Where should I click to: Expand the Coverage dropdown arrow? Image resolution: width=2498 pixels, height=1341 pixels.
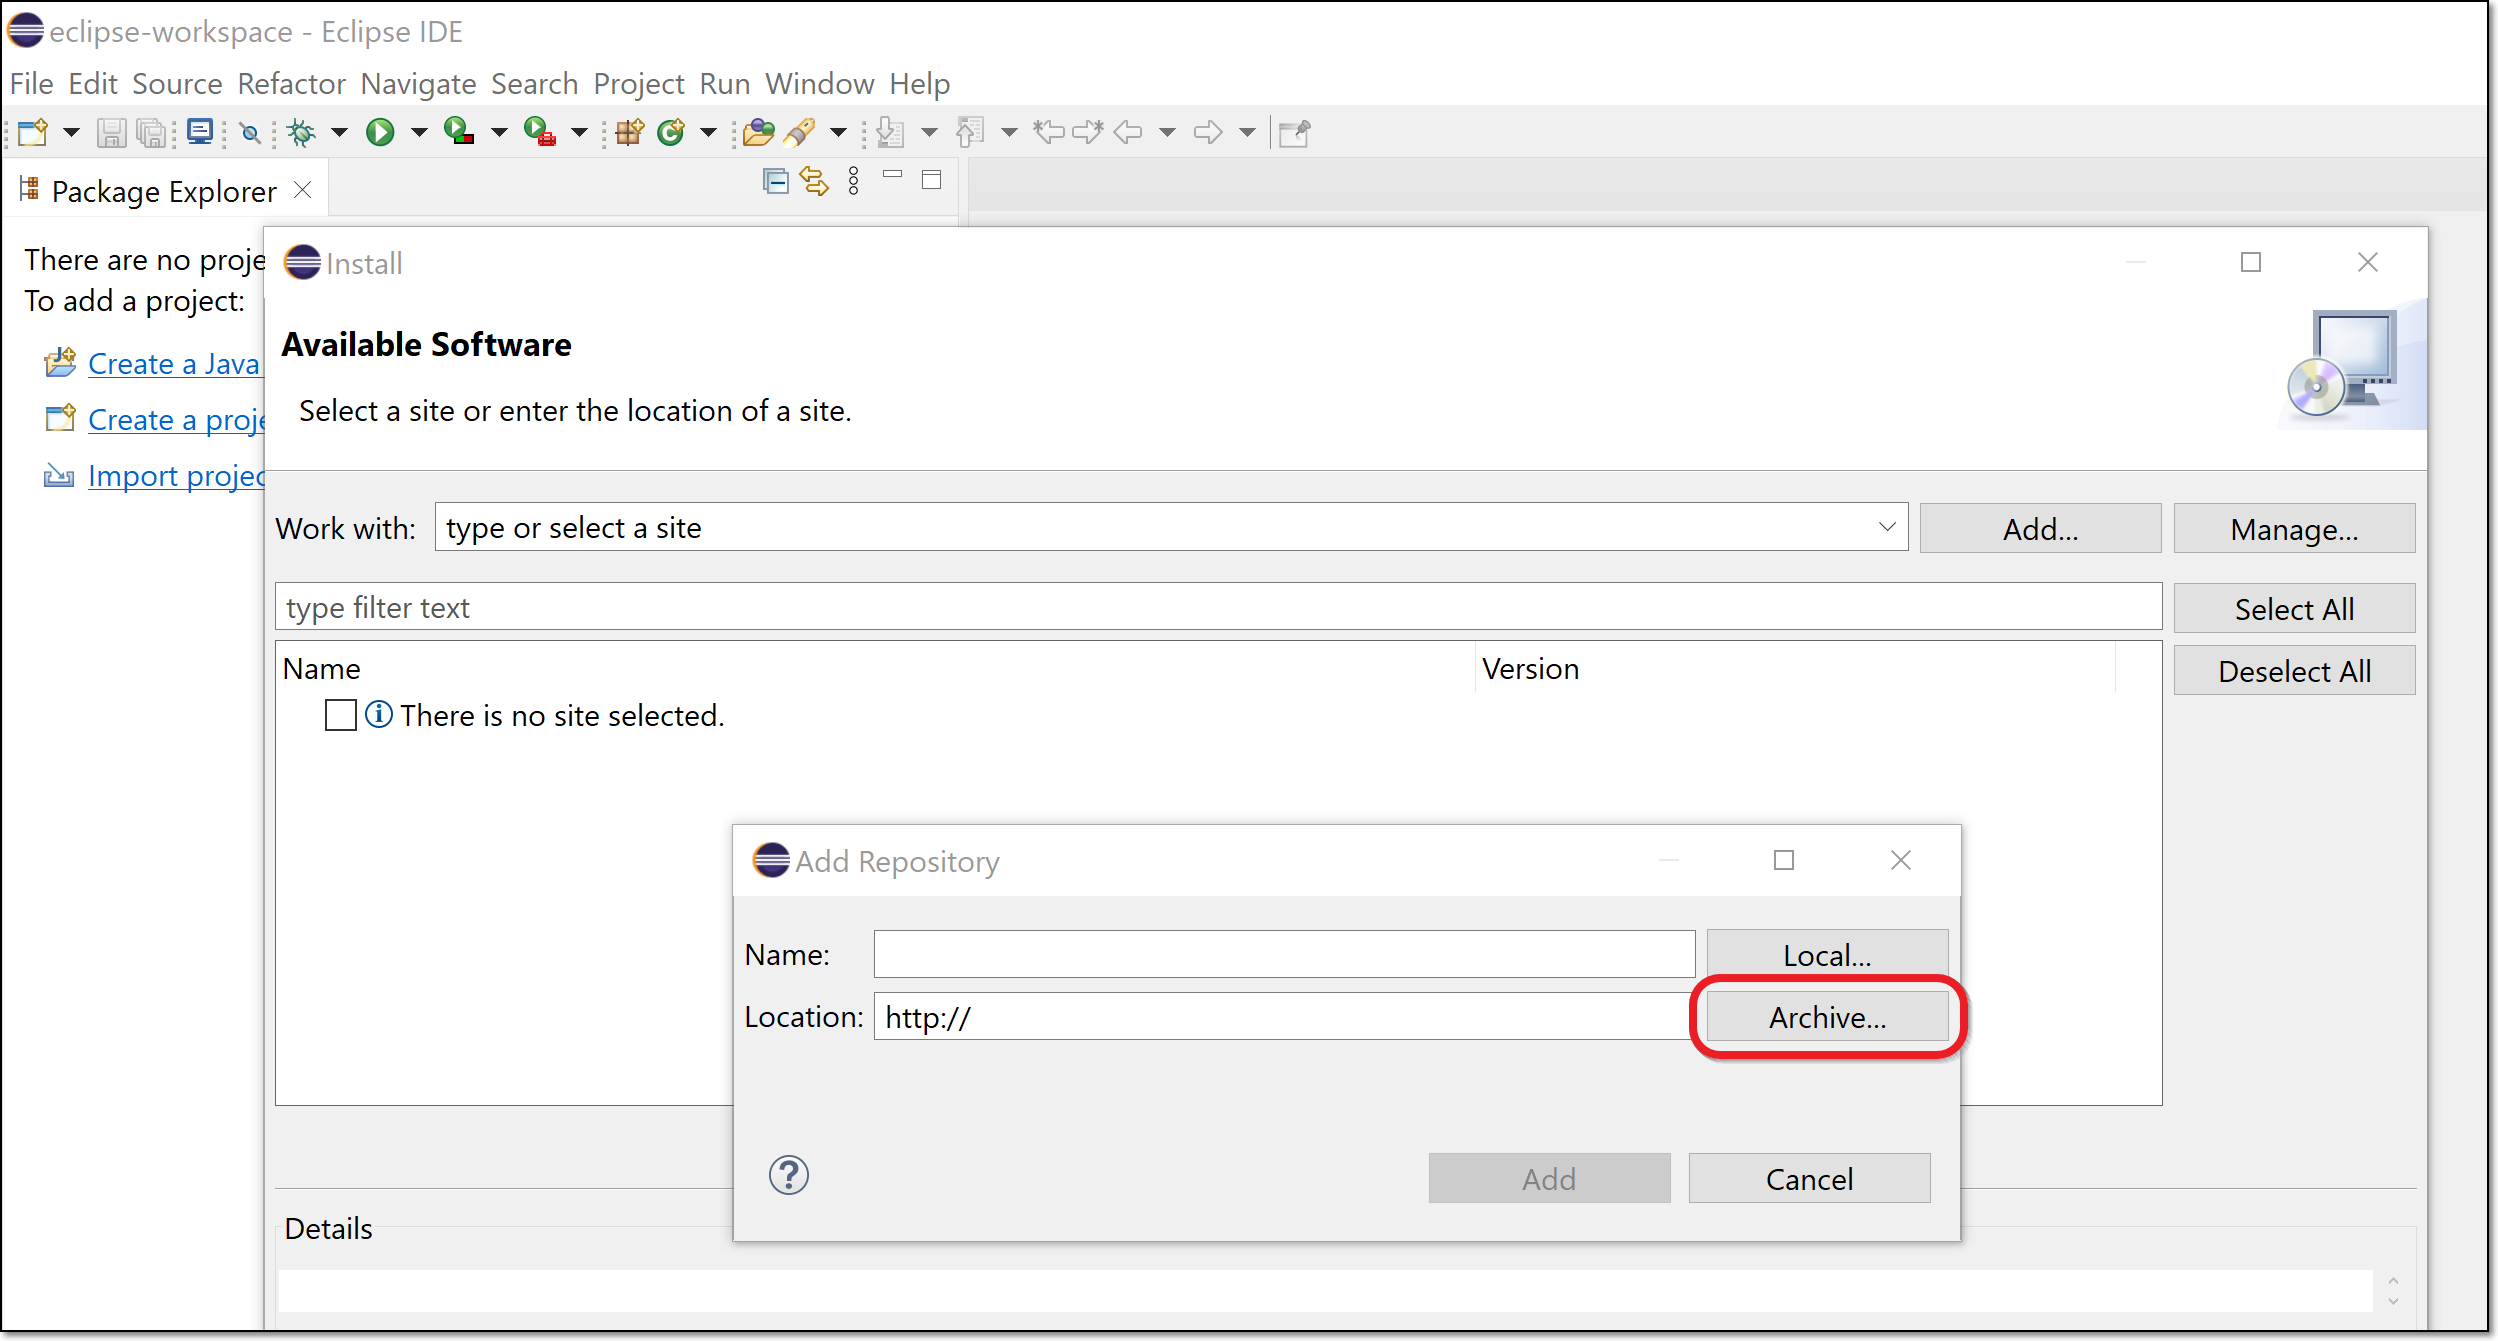pos(499,132)
